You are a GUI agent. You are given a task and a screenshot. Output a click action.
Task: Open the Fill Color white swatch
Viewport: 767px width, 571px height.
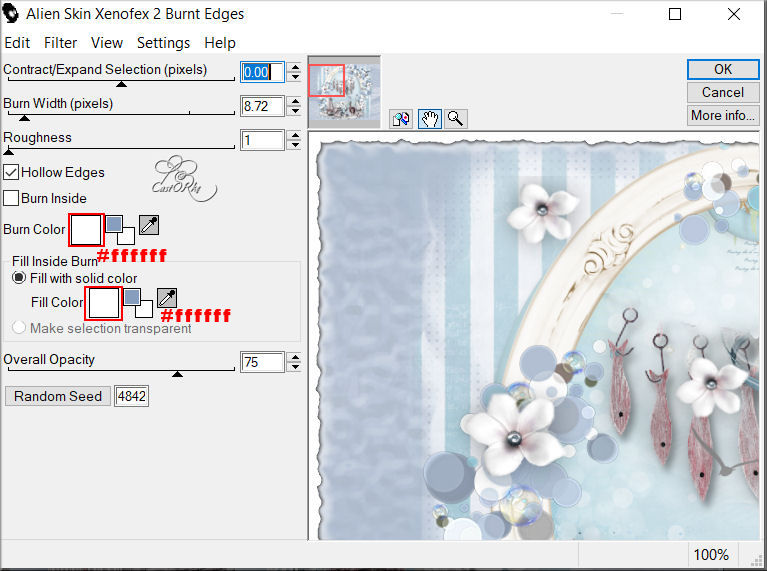pos(104,303)
